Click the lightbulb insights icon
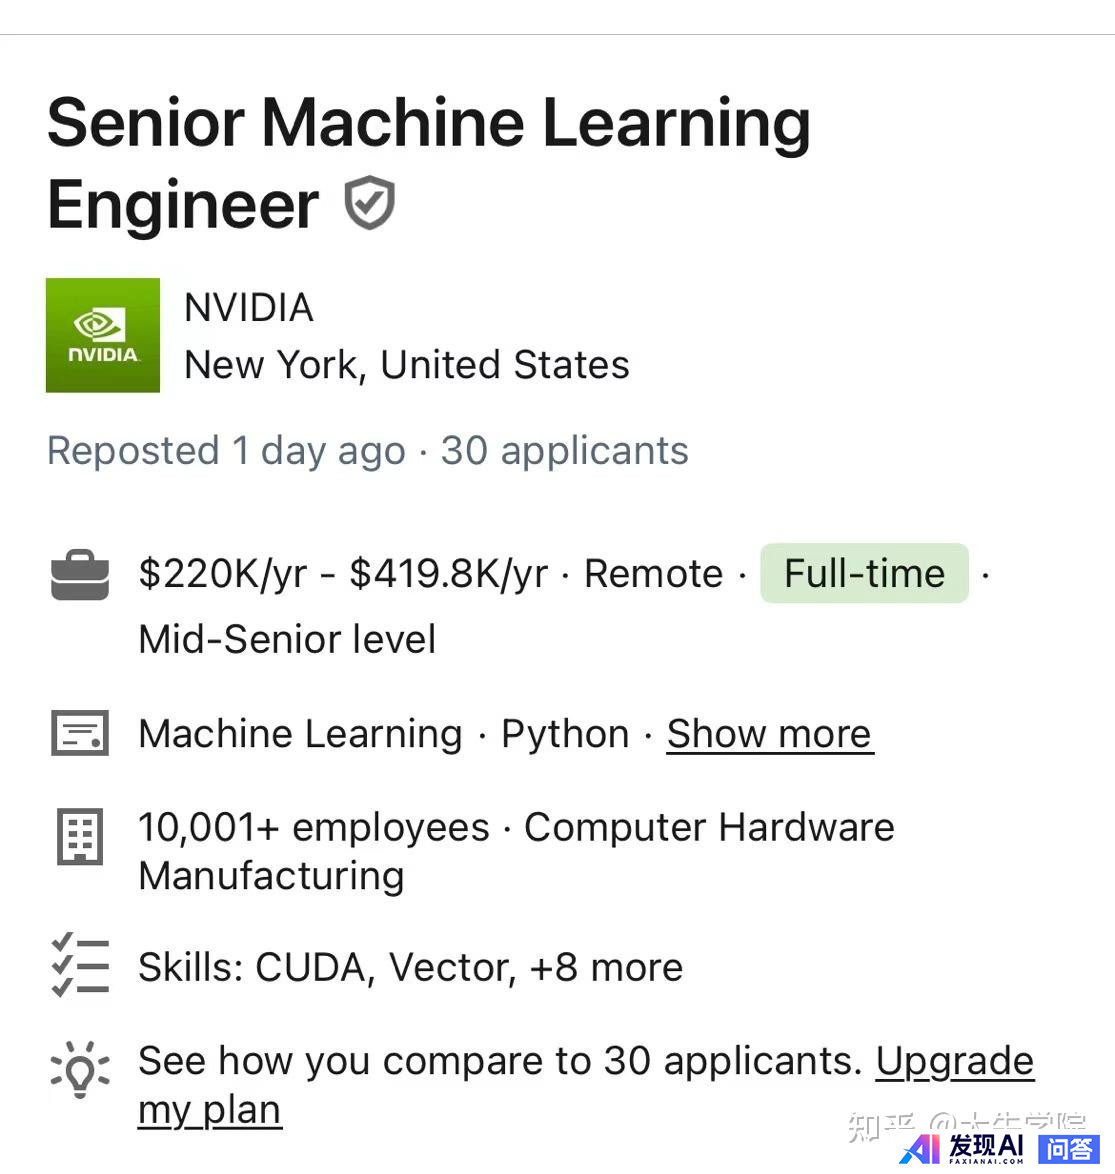 [x=79, y=1069]
